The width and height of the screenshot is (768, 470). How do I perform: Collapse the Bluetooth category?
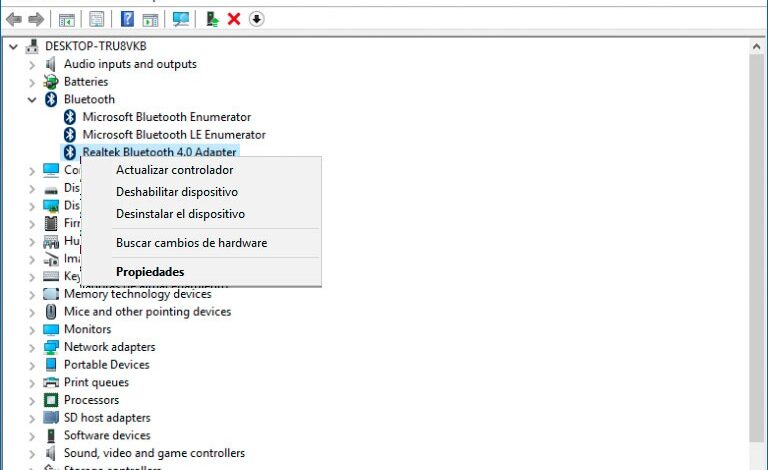(x=32, y=100)
